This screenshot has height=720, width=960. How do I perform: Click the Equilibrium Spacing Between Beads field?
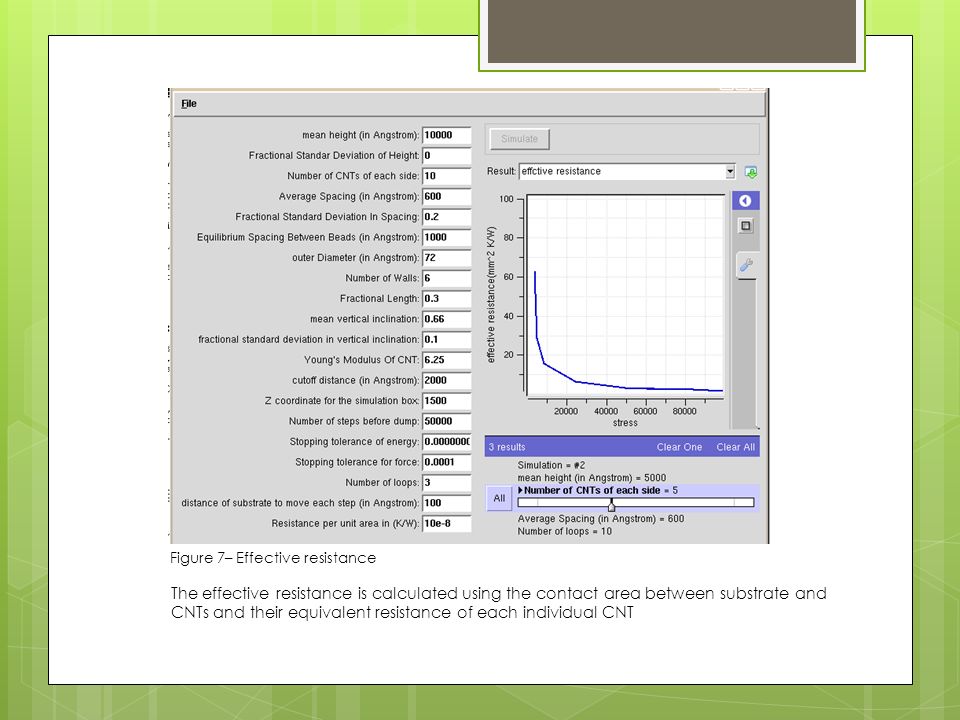pos(446,238)
